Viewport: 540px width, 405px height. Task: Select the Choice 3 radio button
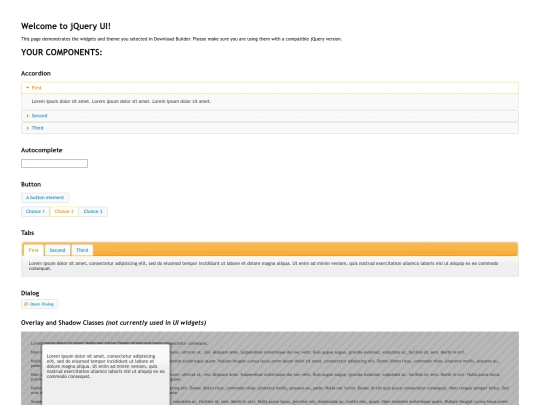tap(93, 211)
